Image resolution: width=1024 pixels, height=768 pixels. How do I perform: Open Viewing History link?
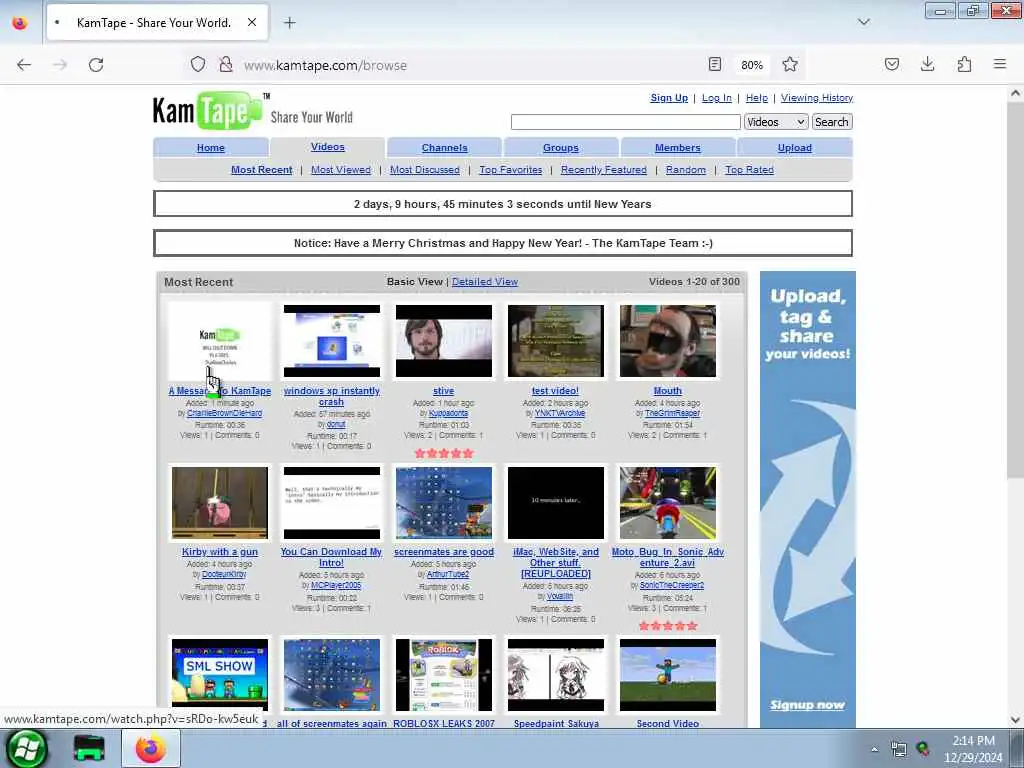tap(817, 98)
